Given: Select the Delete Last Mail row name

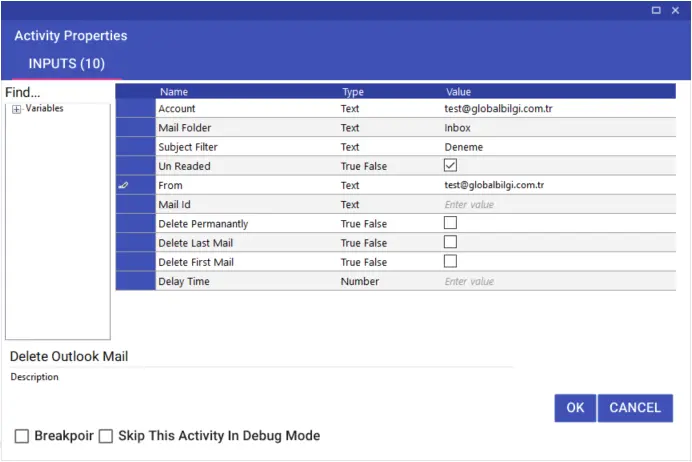Looking at the screenshot, I should [196, 243].
